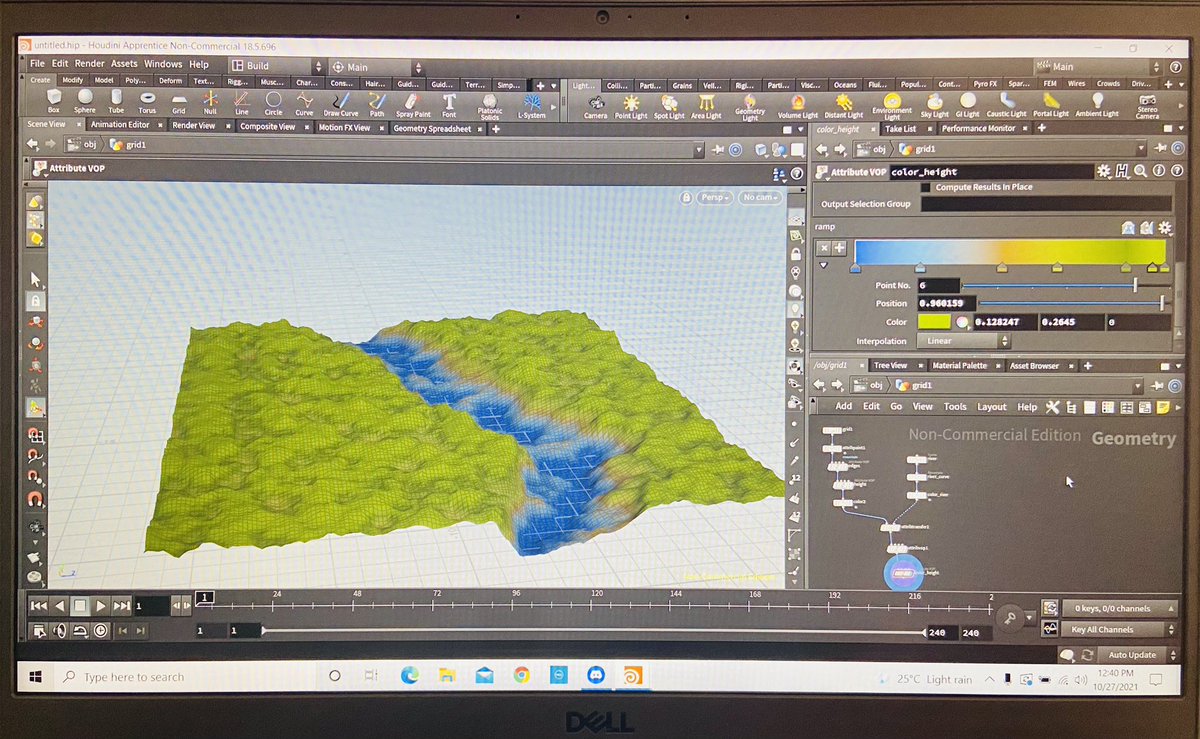Open the Windows menu
The width and height of the screenshot is (1200, 739).
click(163, 64)
